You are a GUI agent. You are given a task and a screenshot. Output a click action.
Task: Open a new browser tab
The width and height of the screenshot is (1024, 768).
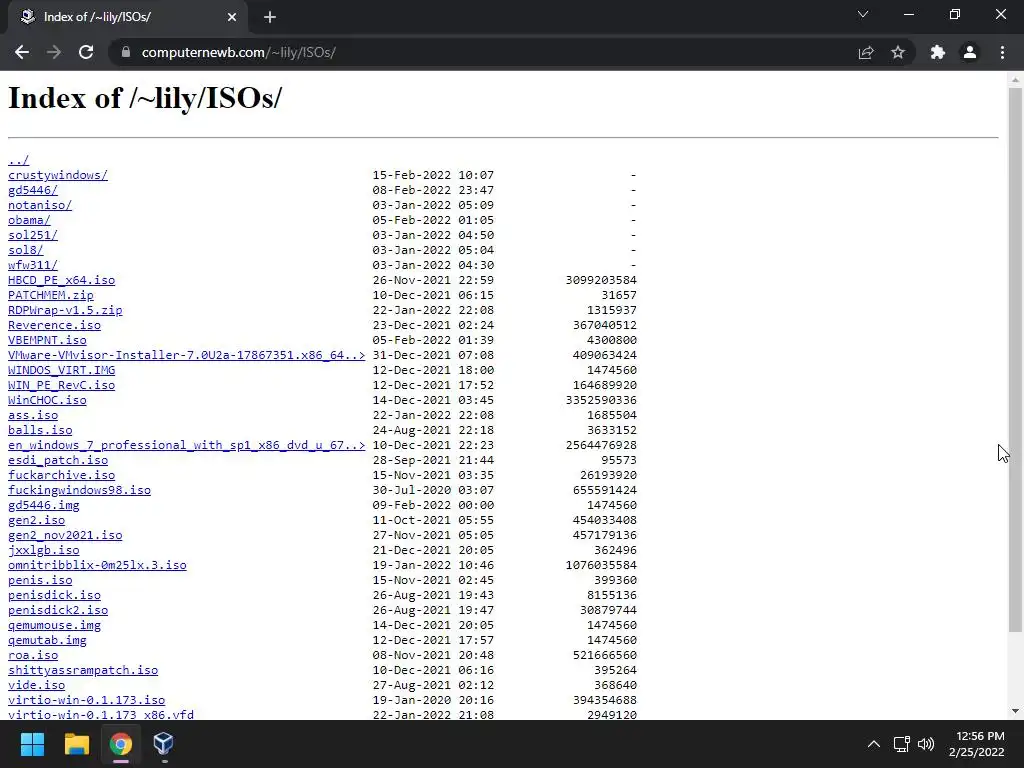click(270, 17)
